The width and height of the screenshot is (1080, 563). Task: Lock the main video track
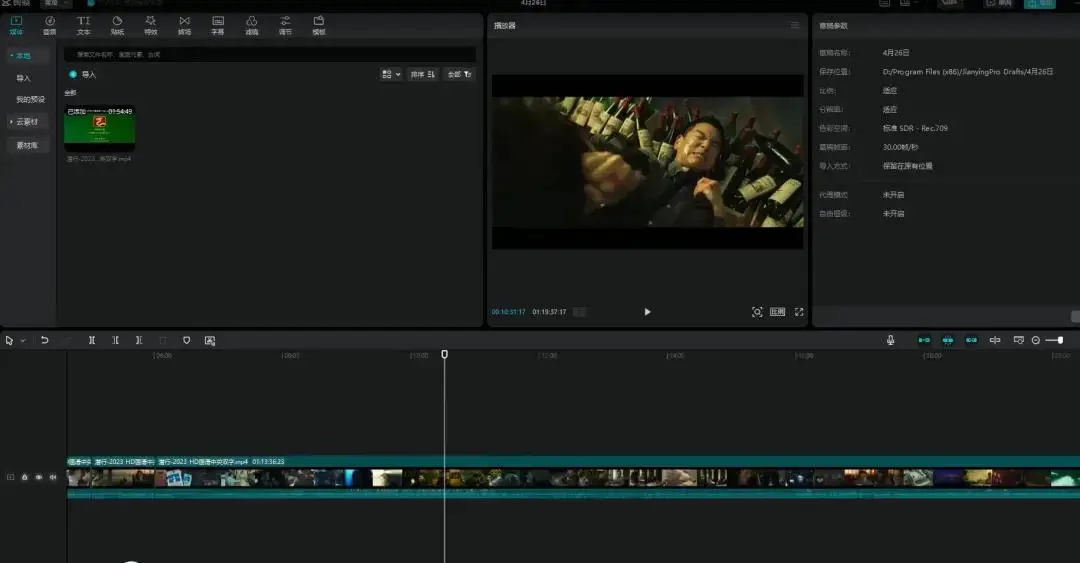point(25,477)
